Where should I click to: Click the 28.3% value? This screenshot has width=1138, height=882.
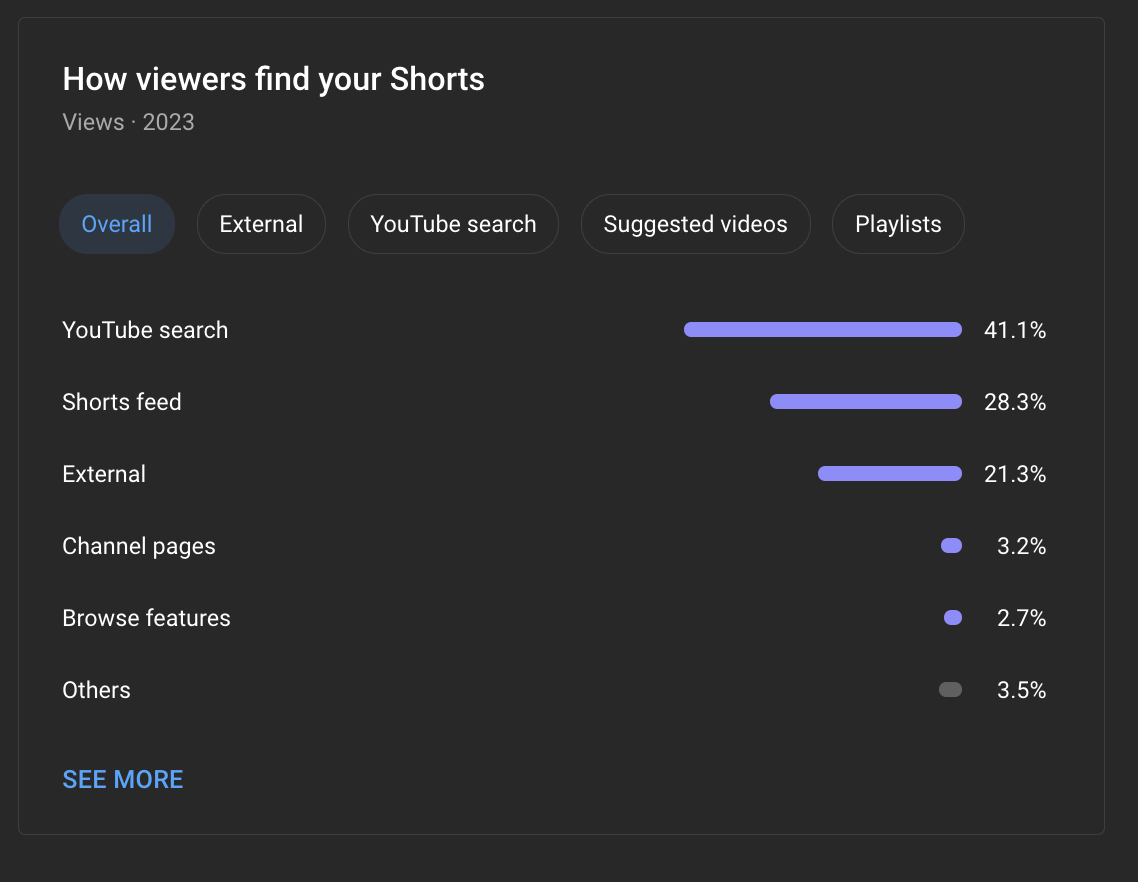pos(1015,402)
